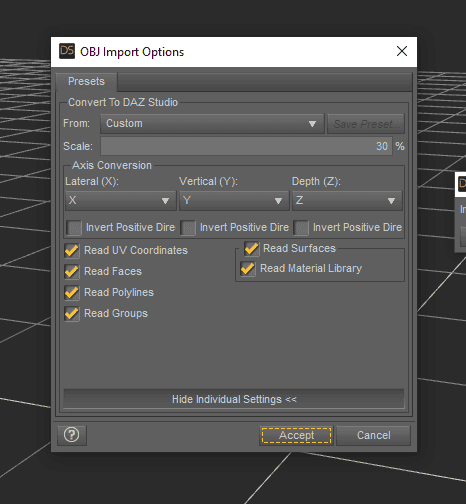Open the Lateral (X) axis dropdown
The height and width of the screenshot is (504, 466).
pyautogui.click(x=121, y=200)
